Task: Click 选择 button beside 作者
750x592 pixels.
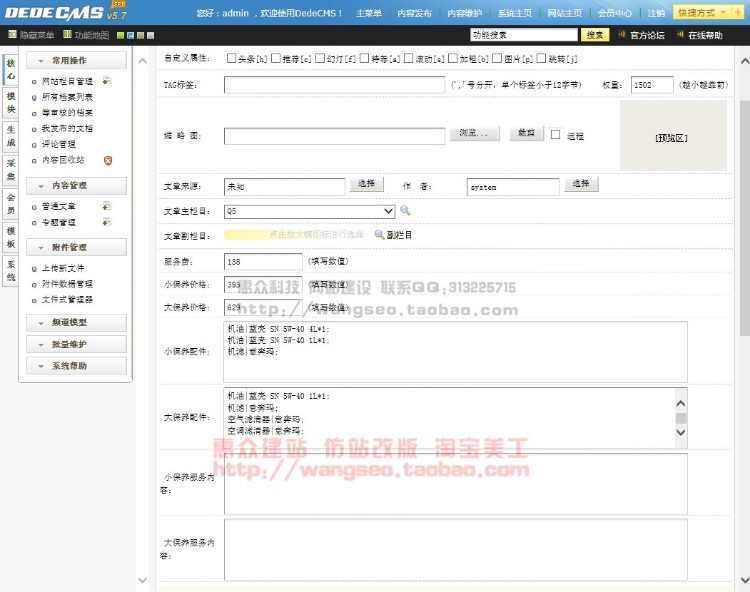Action: [581, 184]
